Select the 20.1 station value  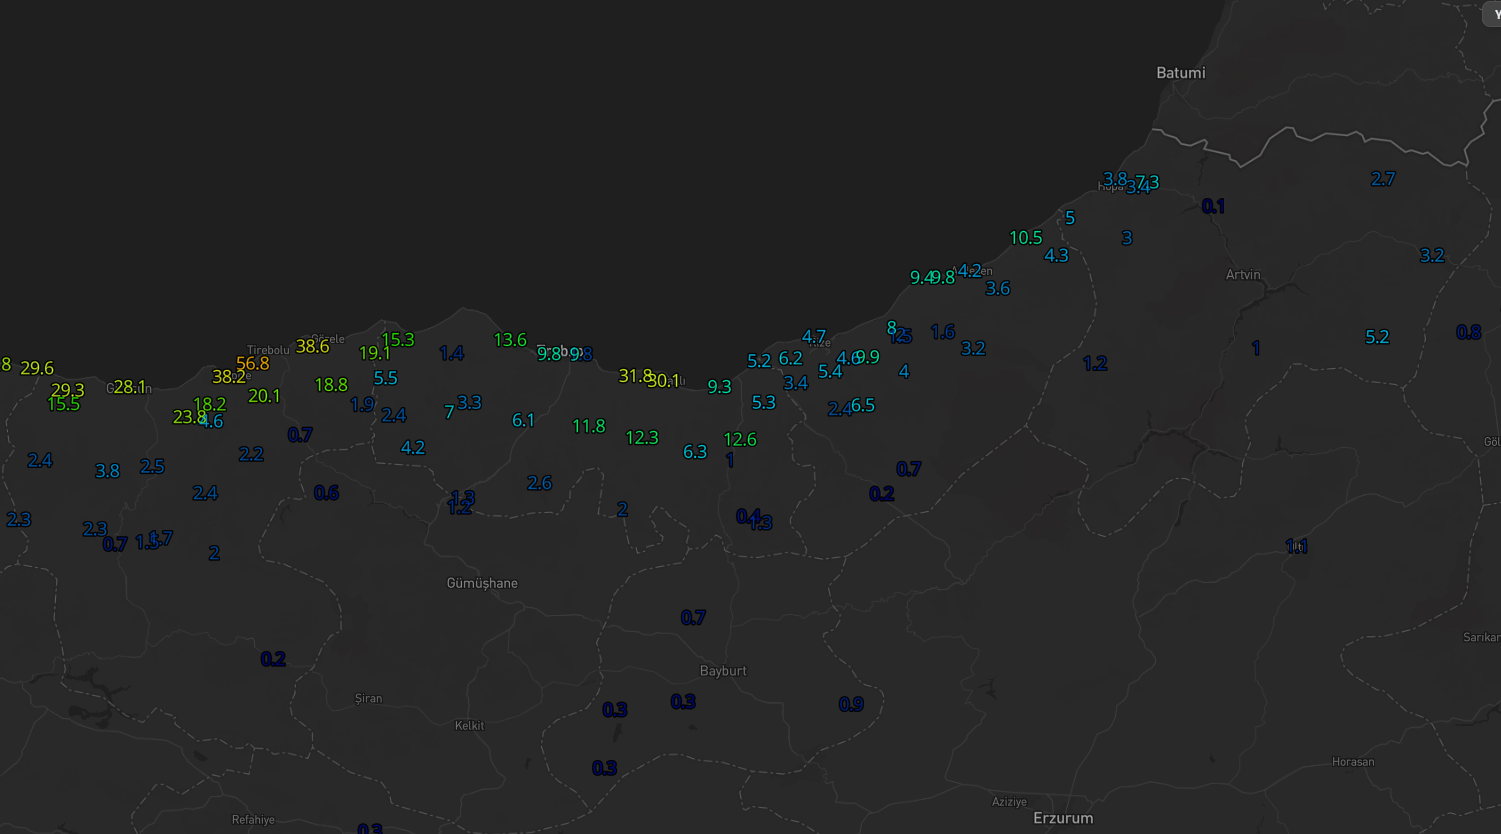pyautogui.click(x=264, y=396)
